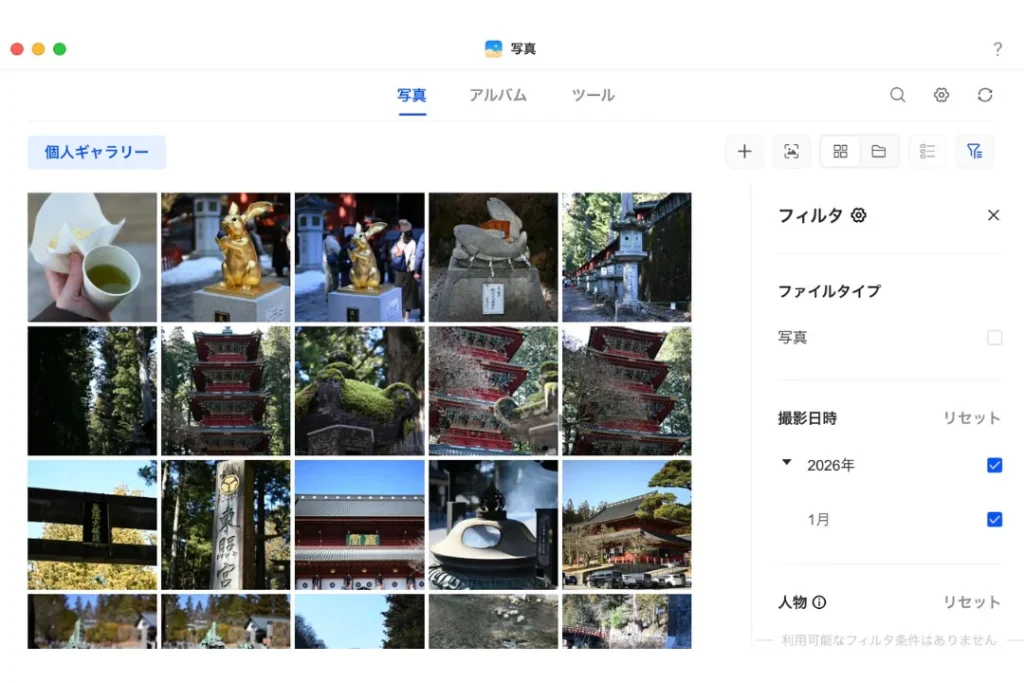Toggle the list selection view icon

click(927, 151)
